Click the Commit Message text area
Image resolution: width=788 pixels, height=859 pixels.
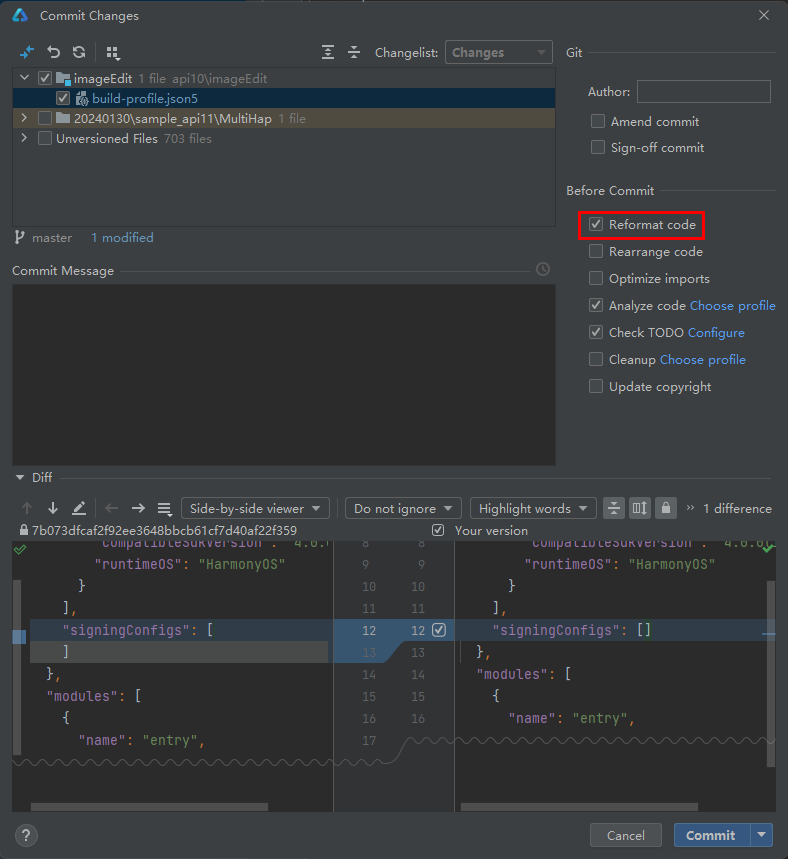[x=283, y=374]
